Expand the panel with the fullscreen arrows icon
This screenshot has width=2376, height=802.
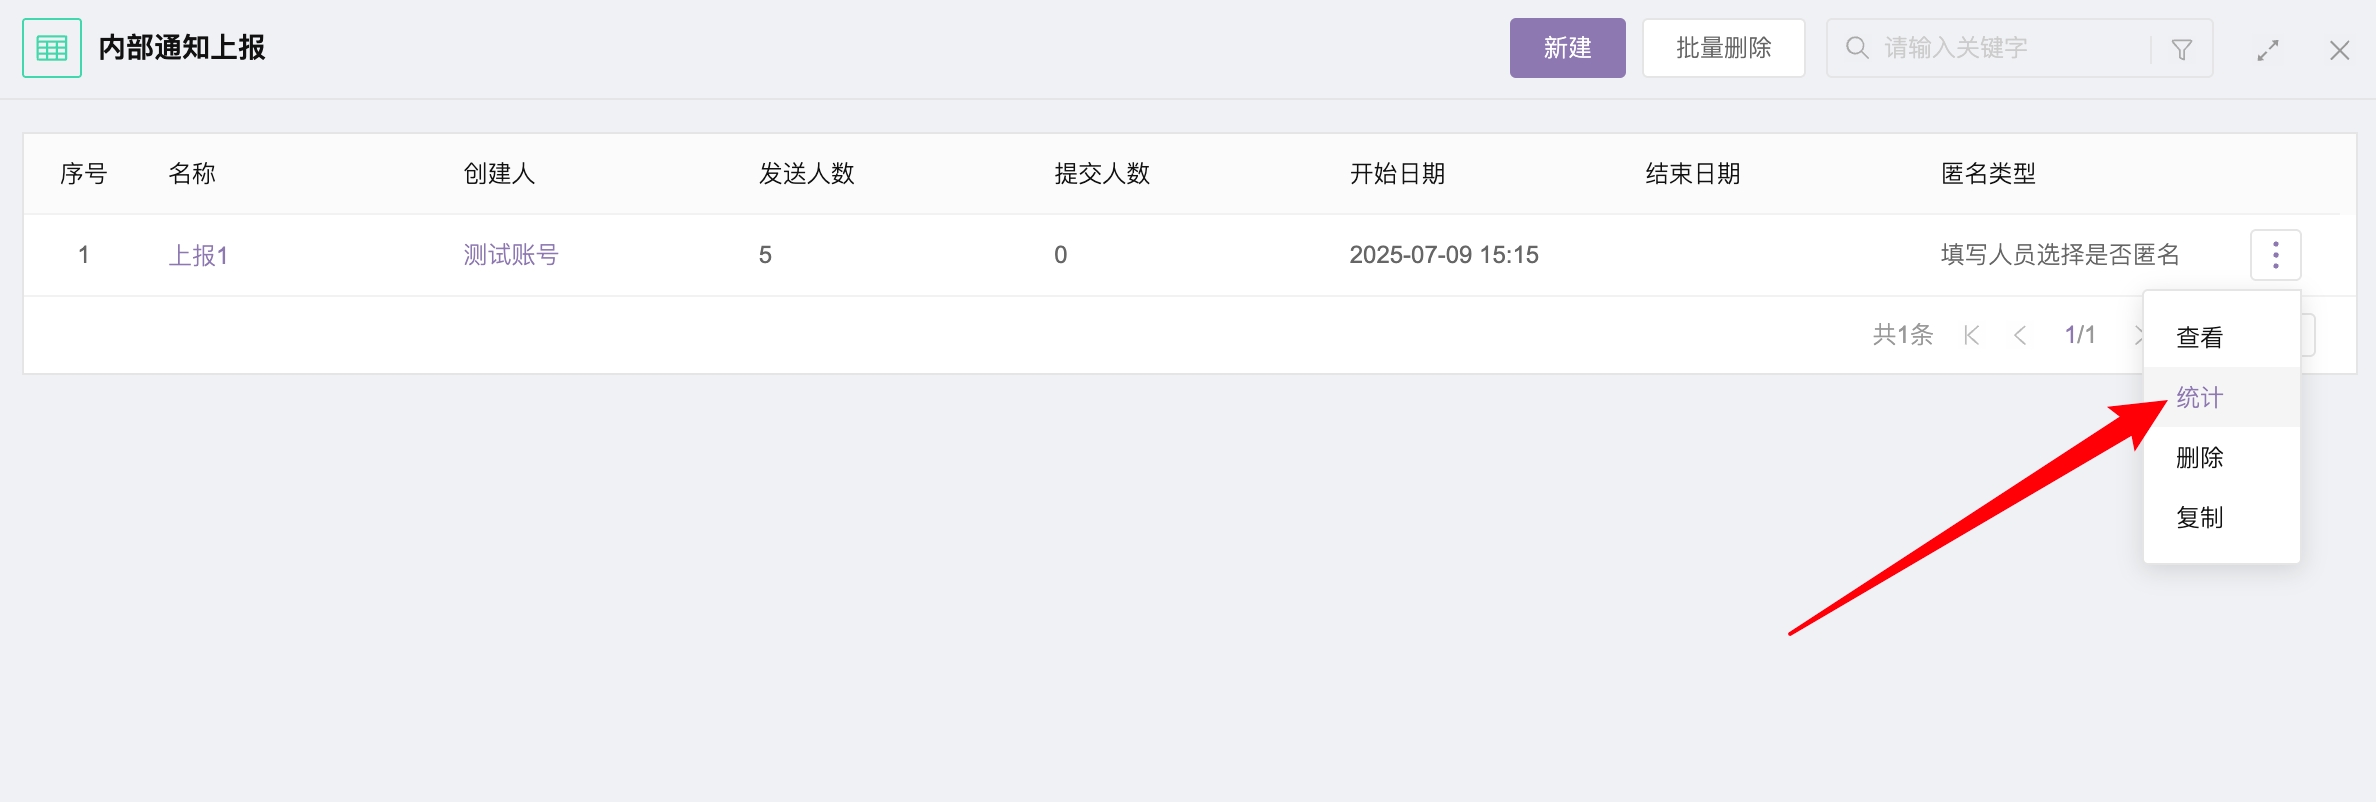[2268, 50]
